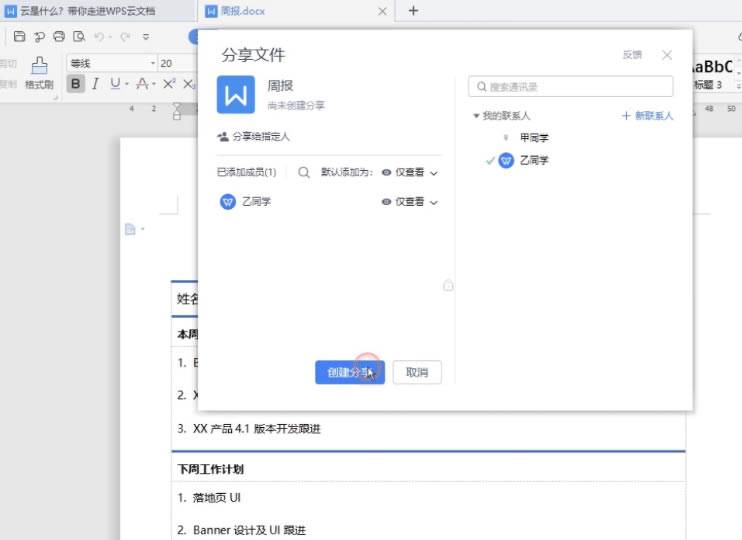Toggle the Bold button
The width and height of the screenshot is (742, 540).
pos(76,84)
